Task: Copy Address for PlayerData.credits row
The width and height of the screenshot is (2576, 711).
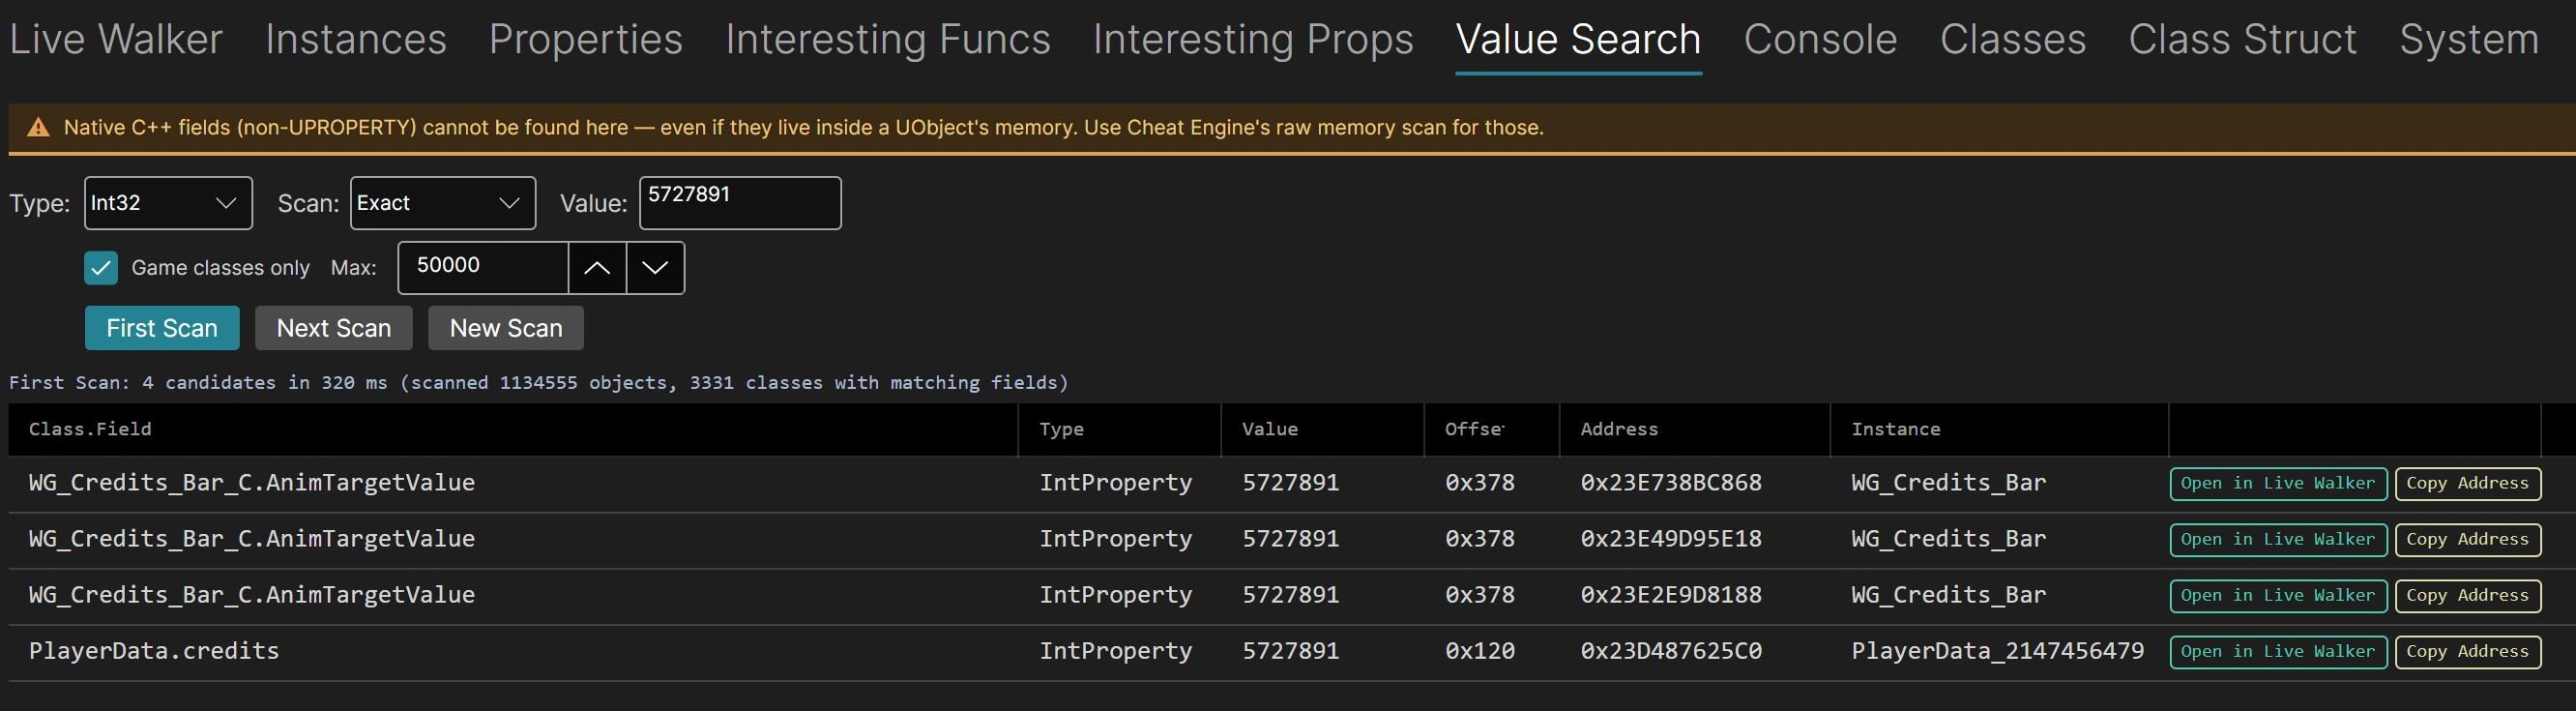Action: point(2467,651)
